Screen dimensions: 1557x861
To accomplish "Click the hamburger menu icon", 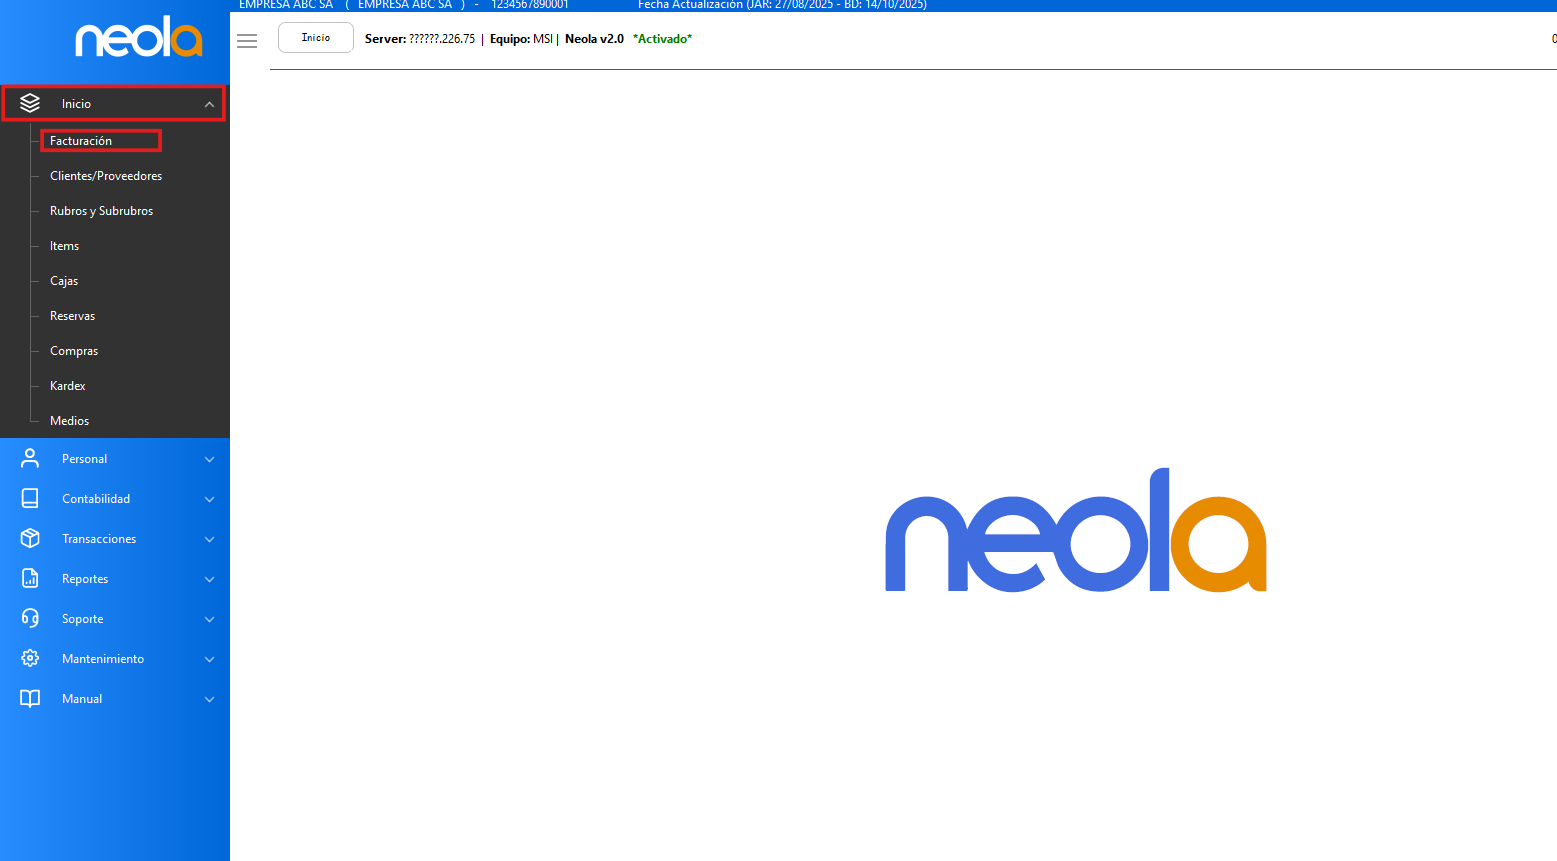I will [x=247, y=41].
